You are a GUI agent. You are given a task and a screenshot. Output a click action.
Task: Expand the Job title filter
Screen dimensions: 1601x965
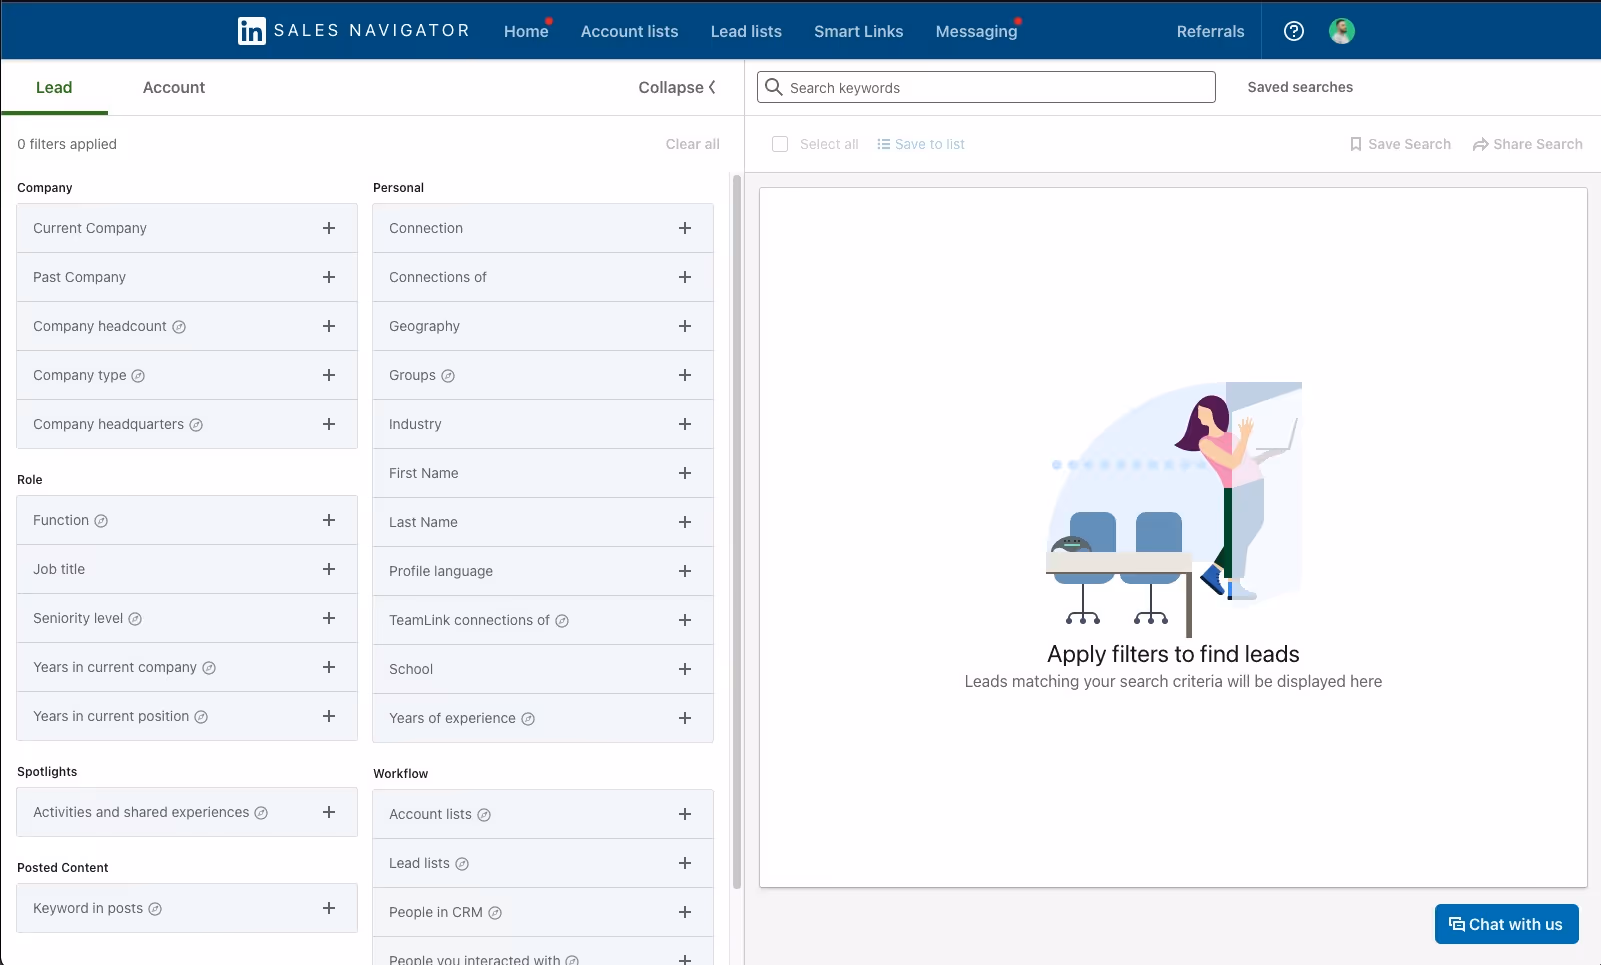pyautogui.click(x=187, y=569)
